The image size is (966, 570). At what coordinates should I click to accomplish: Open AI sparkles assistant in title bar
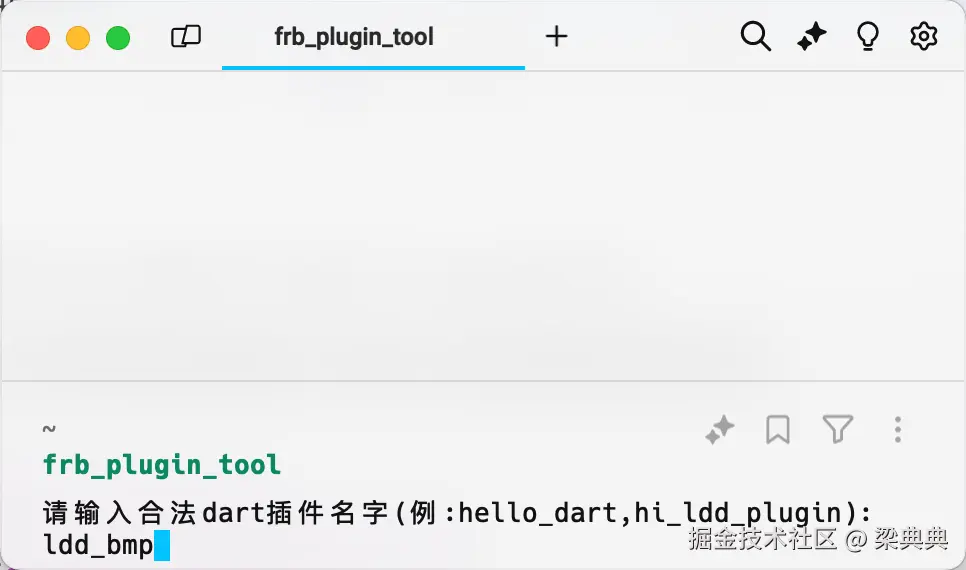coord(811,37)
